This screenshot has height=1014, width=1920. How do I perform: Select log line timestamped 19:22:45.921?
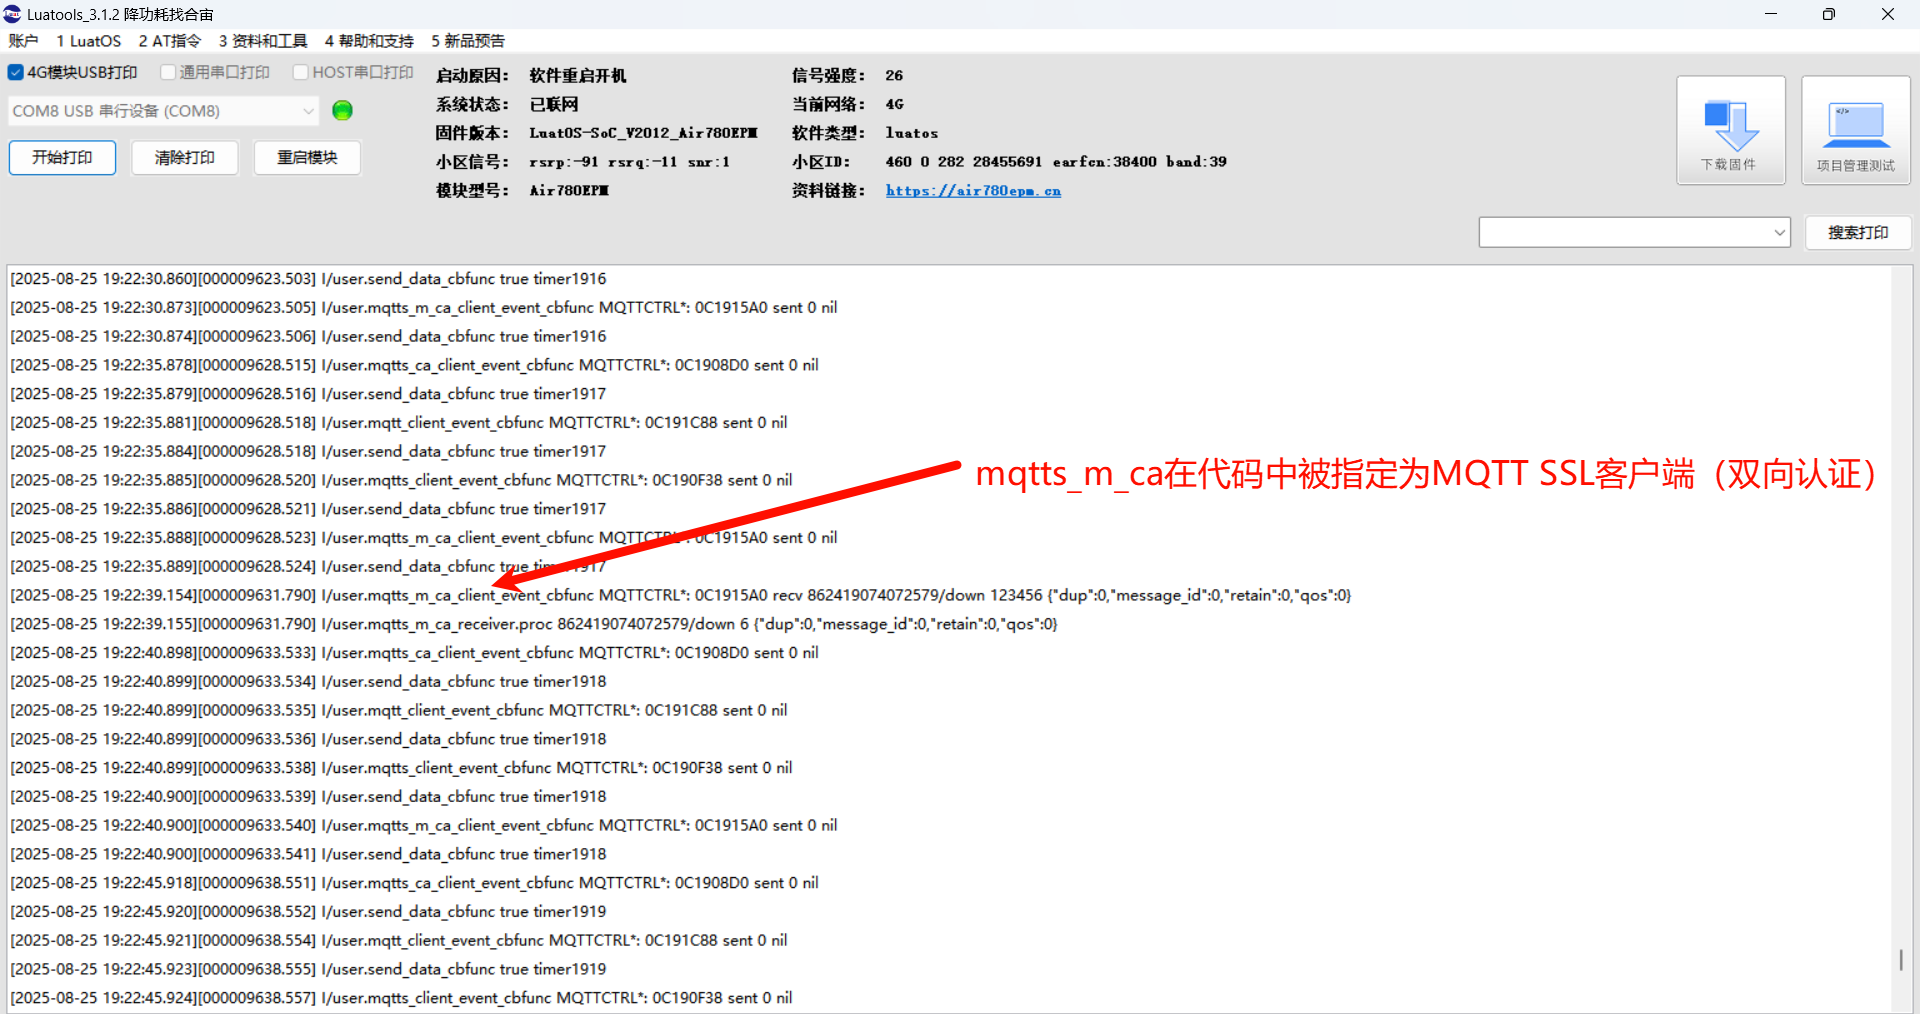[x=399, y=941]
